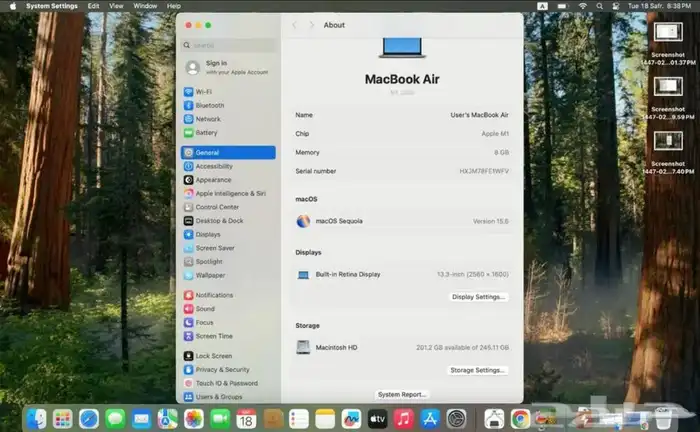This screenshot has width=700, height=432.
Task: Open Calendar showing 18 in the Dock
Action: [x=246, y=419]
